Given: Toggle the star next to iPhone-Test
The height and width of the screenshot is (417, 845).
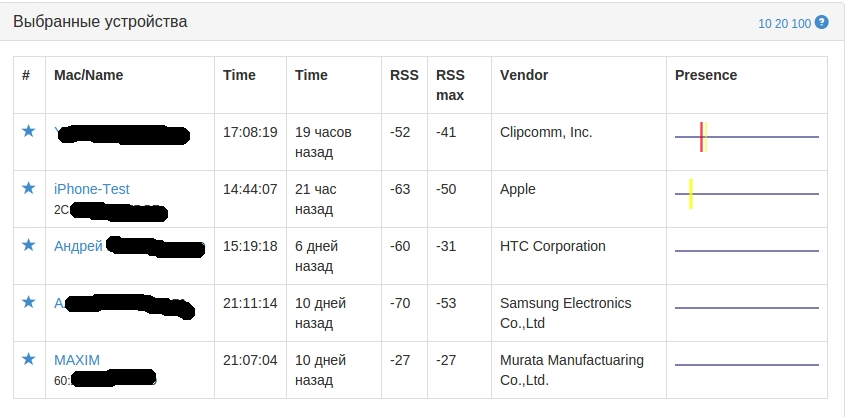Looking at the screenshot, I should [x=29, y=188].
